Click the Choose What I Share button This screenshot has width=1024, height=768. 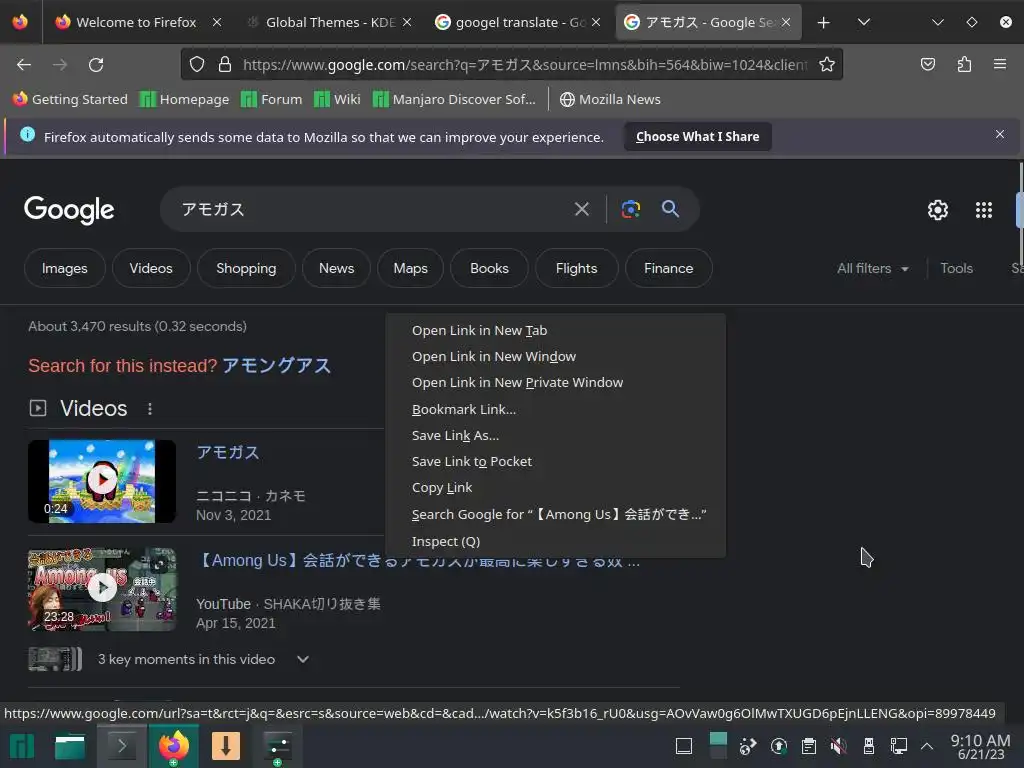coord(697,136)
